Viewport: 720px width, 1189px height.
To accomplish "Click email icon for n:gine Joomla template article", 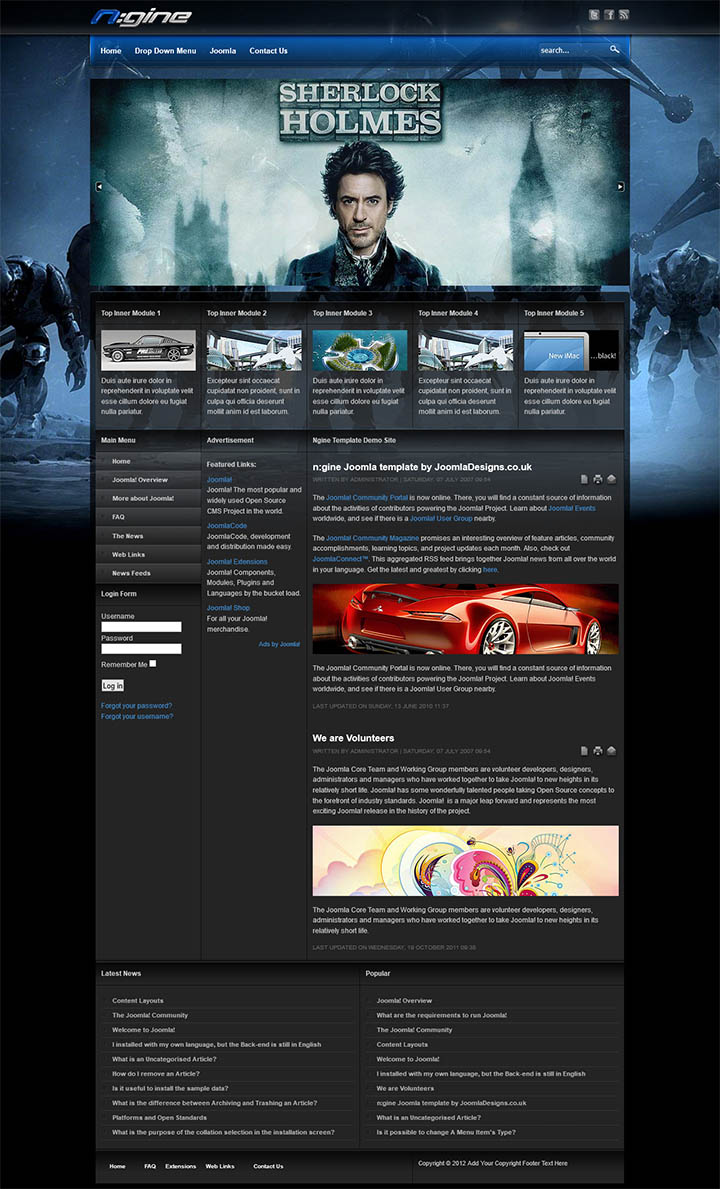I will click(x=612, y=479).
